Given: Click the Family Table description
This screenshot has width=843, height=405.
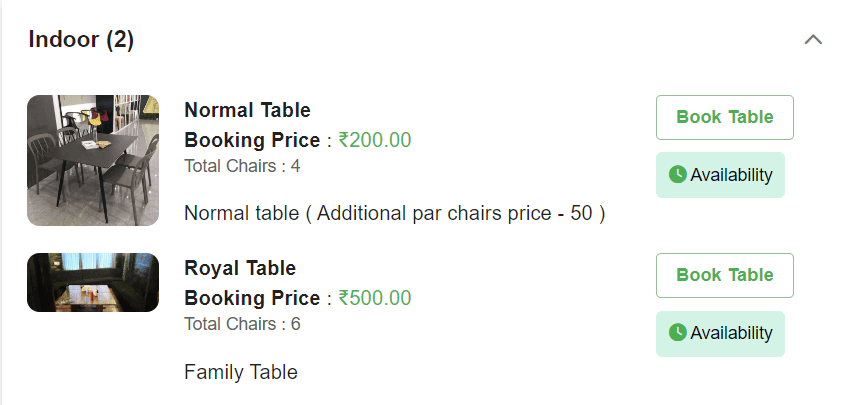Looking at the screenshot, I should point(241,372).
